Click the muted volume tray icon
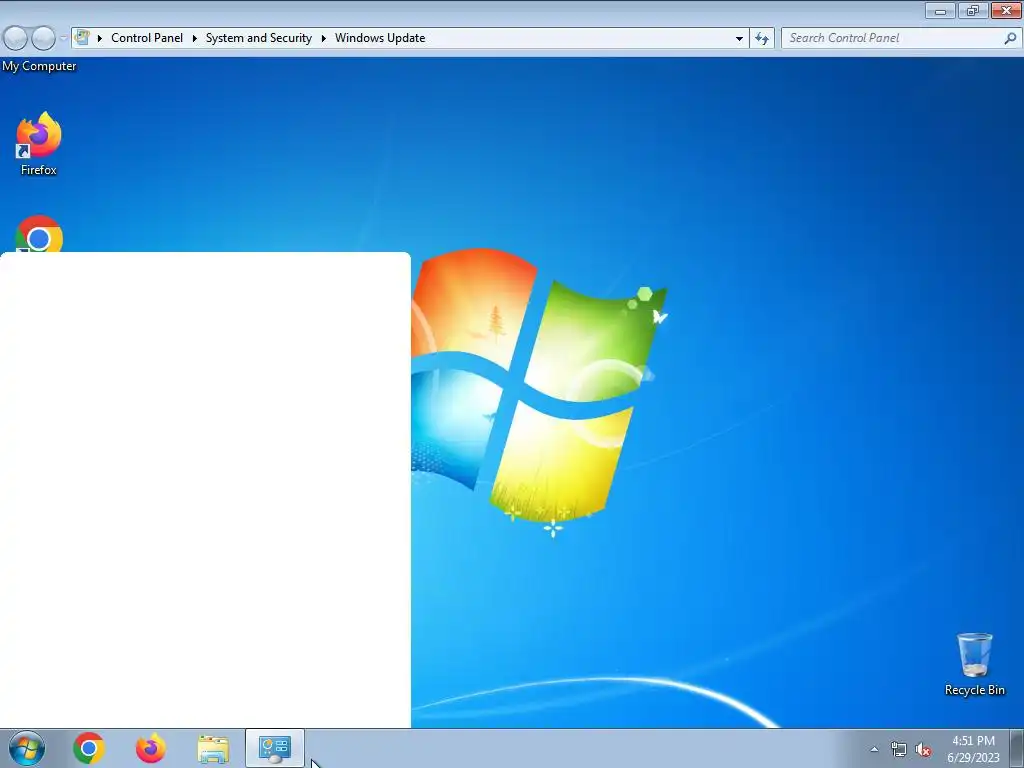1024x768 pixels. click(923, 749)
